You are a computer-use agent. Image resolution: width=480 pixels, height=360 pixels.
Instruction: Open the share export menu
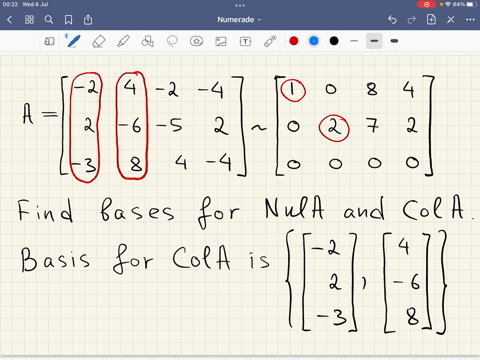88,20
